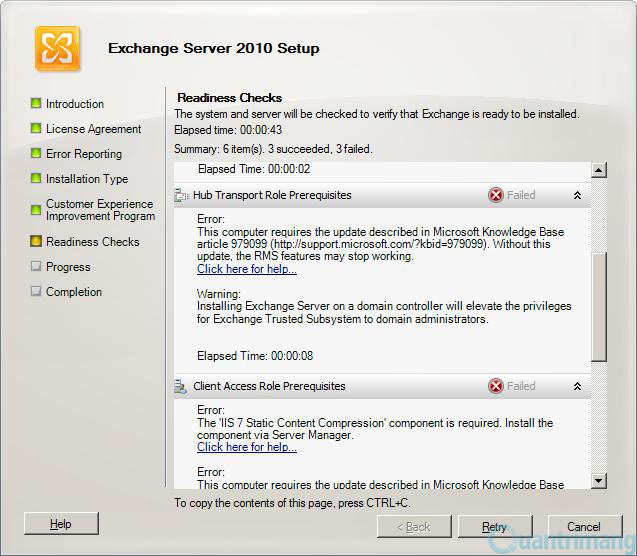This screenshot has height=556, width=637.
Task: Click the green Installation Type step indicator
Action: [x=36, y=178]
